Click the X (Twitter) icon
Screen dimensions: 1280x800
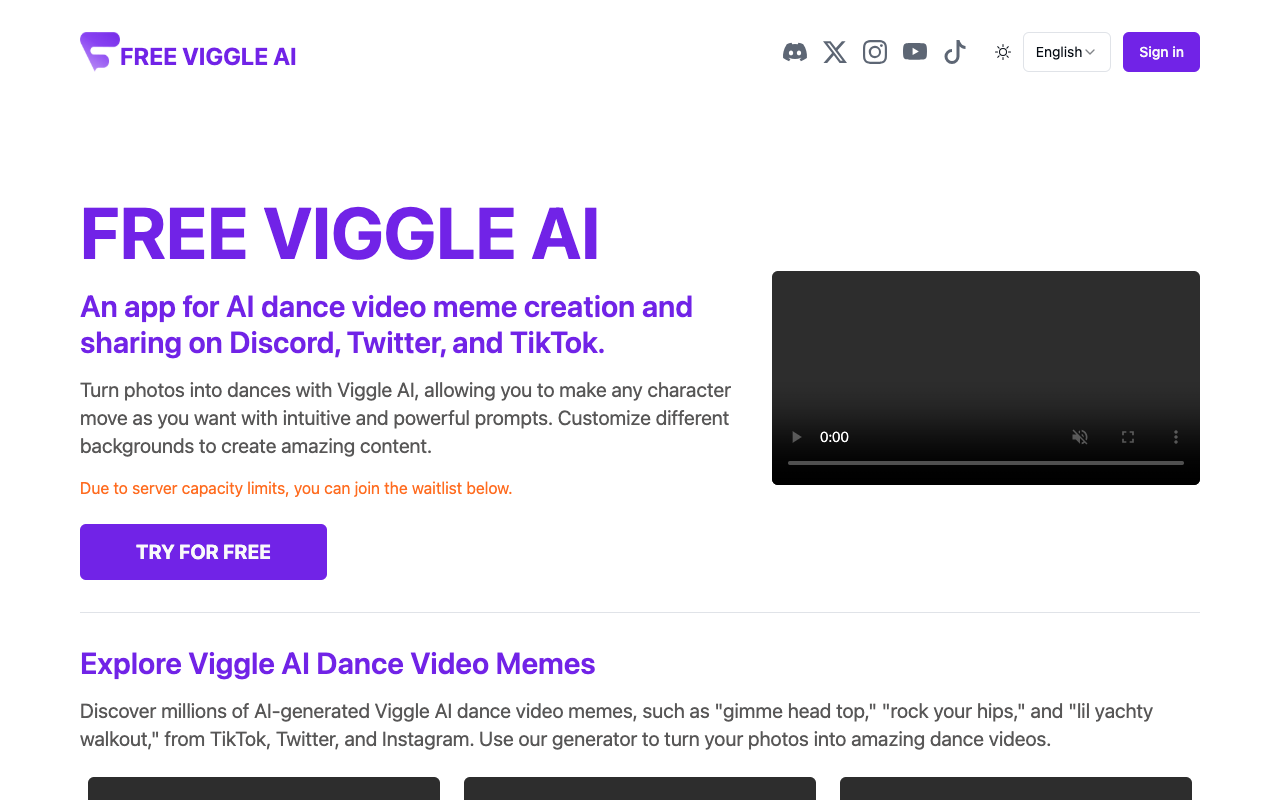point(835,51)
